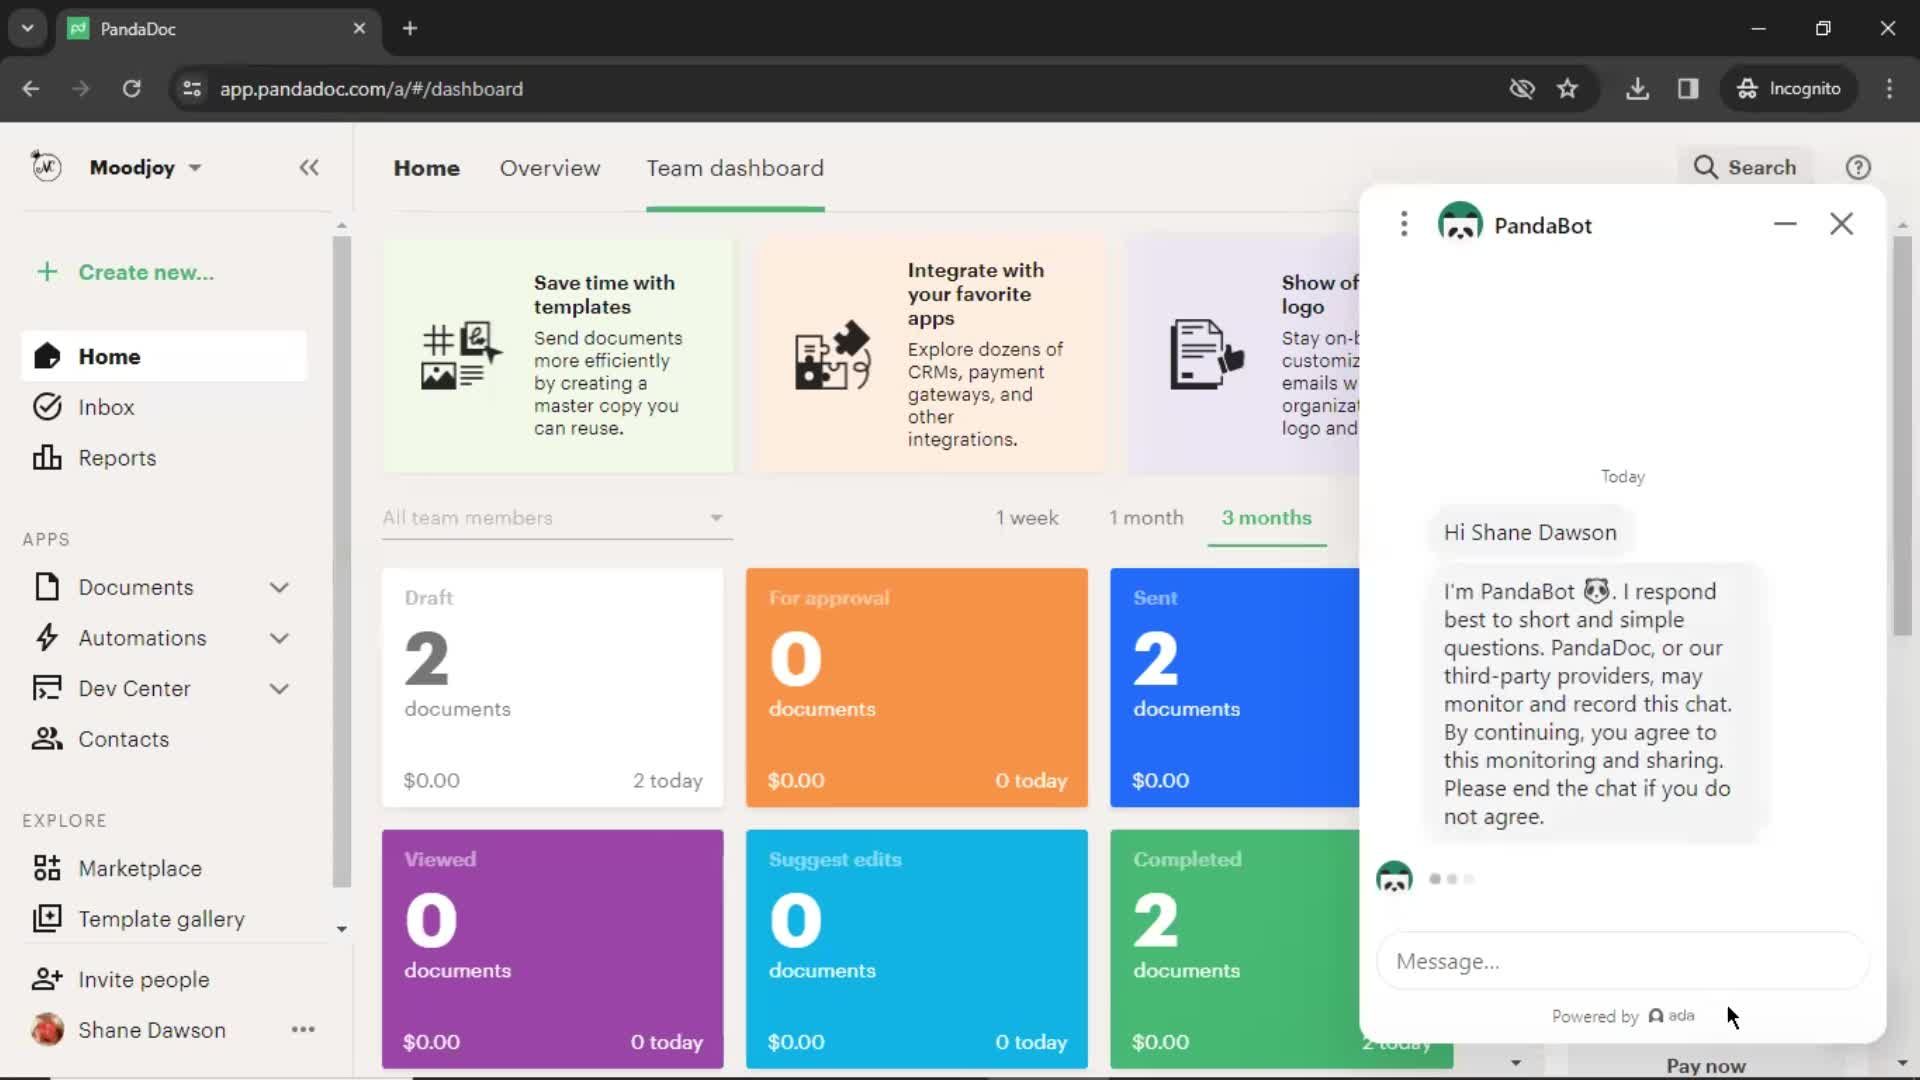Expand the Dev Center section chevron

(x=279, y=688)
